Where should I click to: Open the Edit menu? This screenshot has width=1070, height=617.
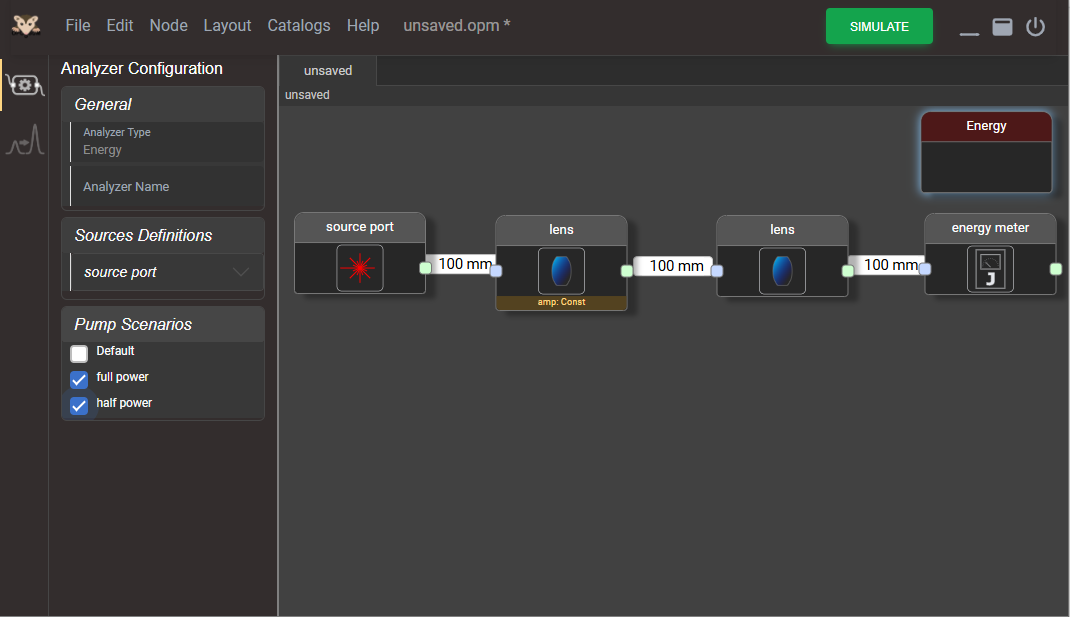[119, 25]
